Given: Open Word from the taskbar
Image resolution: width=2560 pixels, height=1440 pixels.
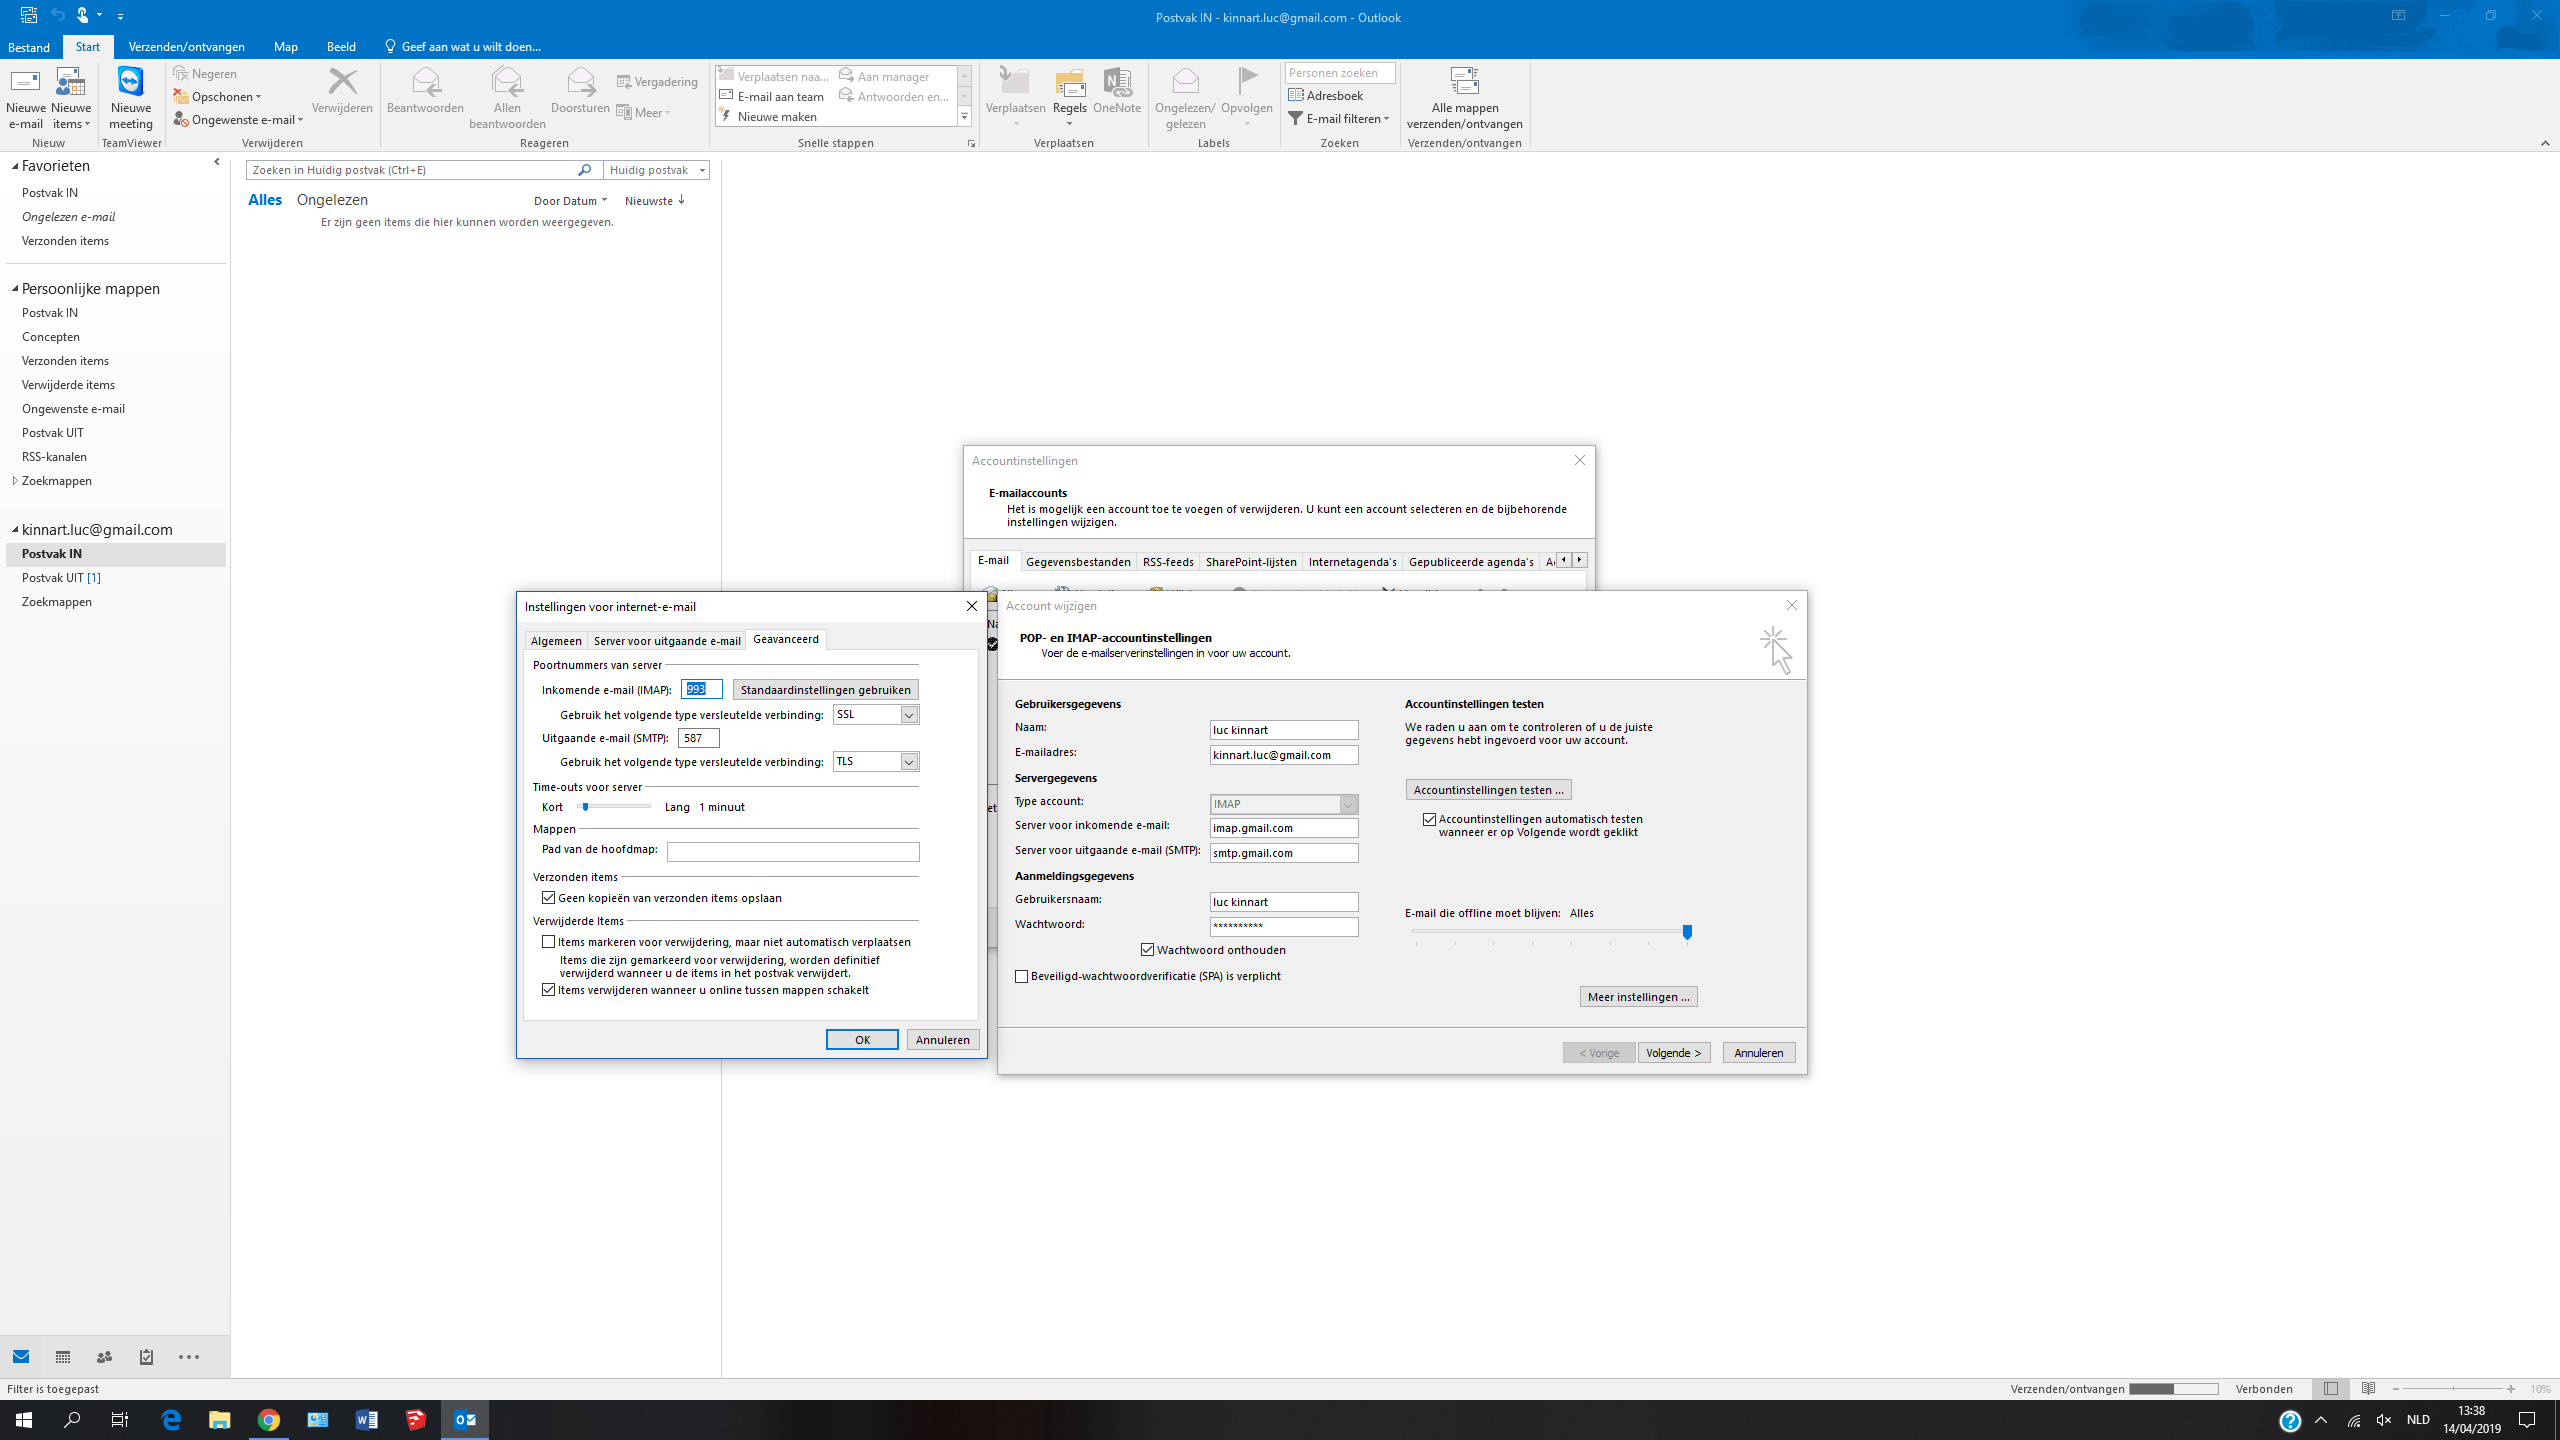Looking at the screenshot, I should 366,1420.
